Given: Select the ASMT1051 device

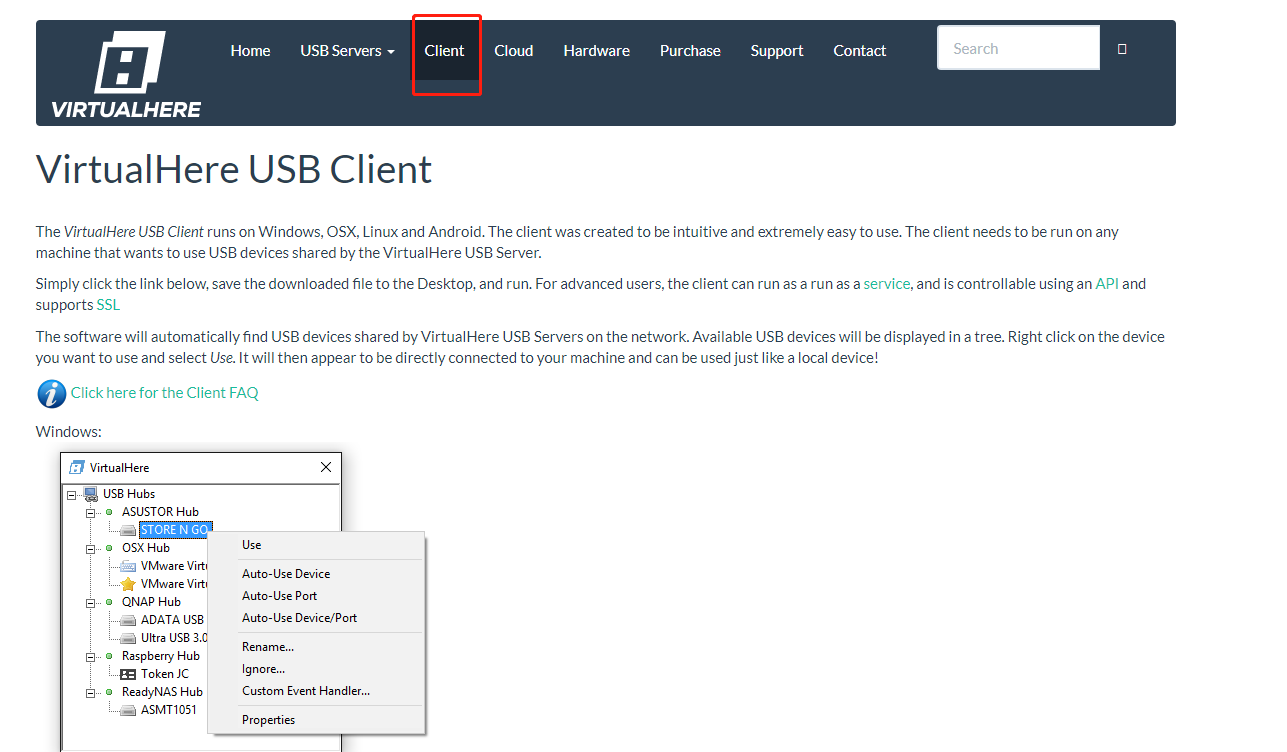Looking at the screenshot, I should tap(169, 710).
